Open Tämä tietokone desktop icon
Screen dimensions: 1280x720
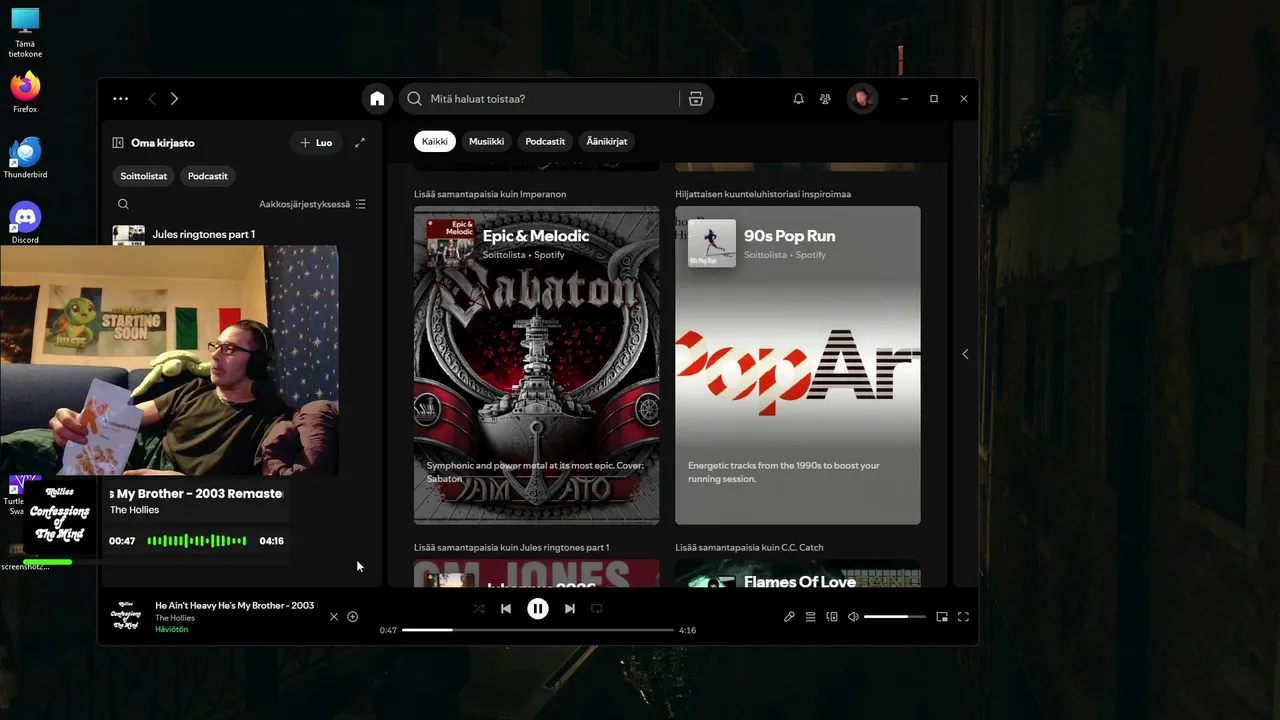(x=25, y=33)
